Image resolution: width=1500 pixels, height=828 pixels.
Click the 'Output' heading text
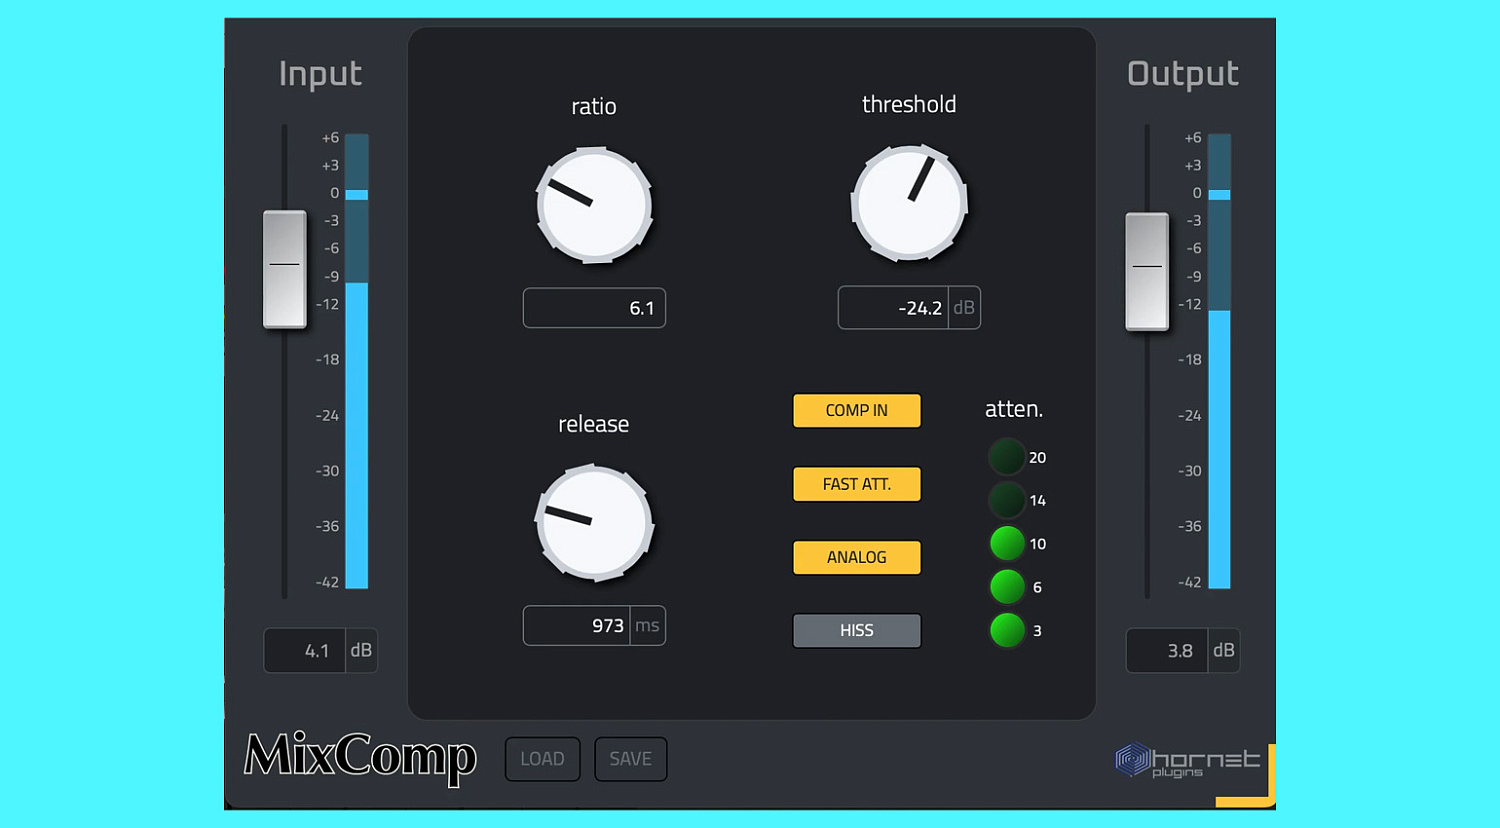pos(1183,74)
